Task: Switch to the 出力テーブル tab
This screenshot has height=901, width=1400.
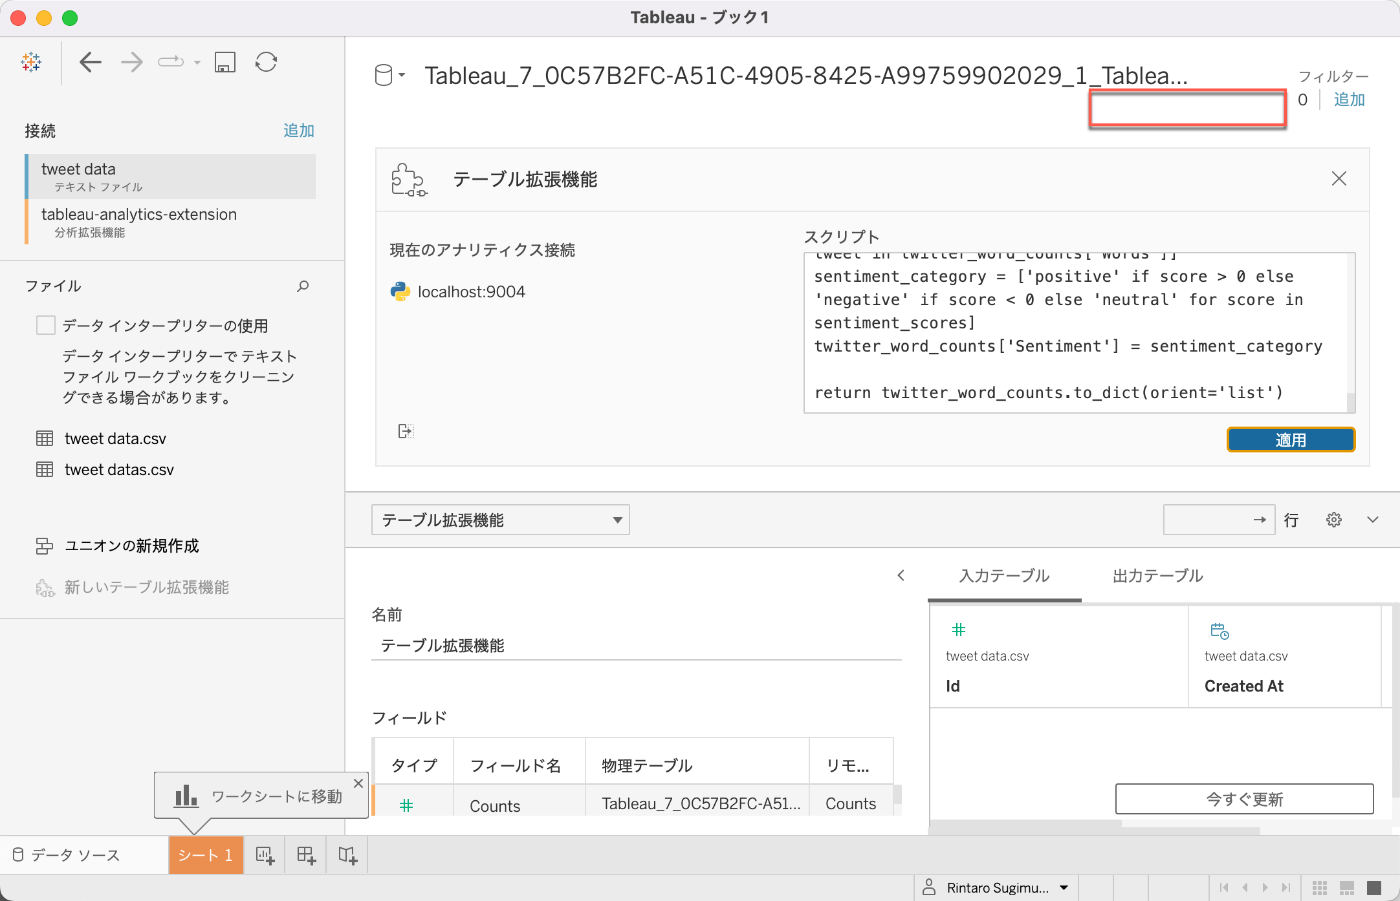Action: pos(1158,576)
